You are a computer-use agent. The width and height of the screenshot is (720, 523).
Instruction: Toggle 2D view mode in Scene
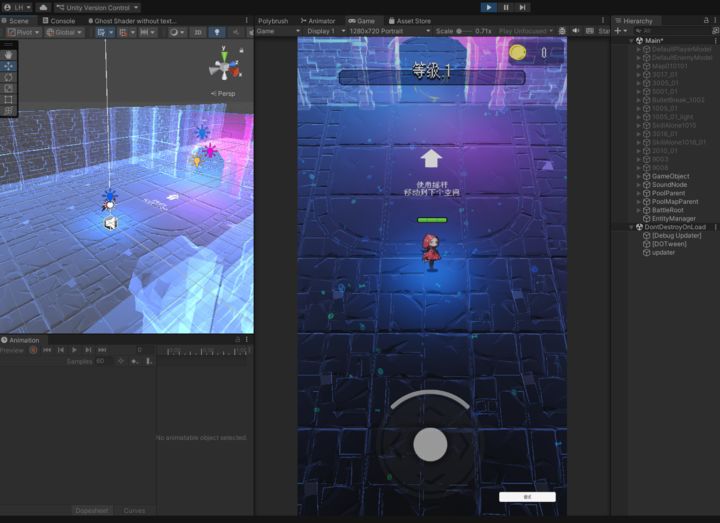click(x=199, y=32)
